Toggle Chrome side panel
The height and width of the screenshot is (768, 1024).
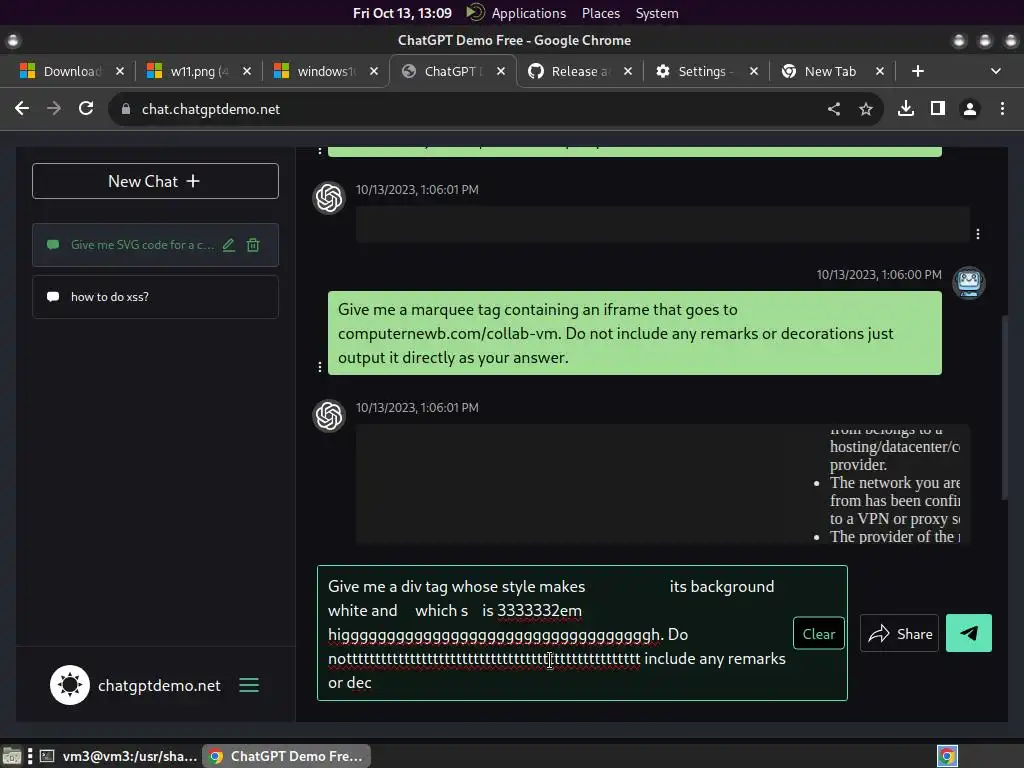938,108
